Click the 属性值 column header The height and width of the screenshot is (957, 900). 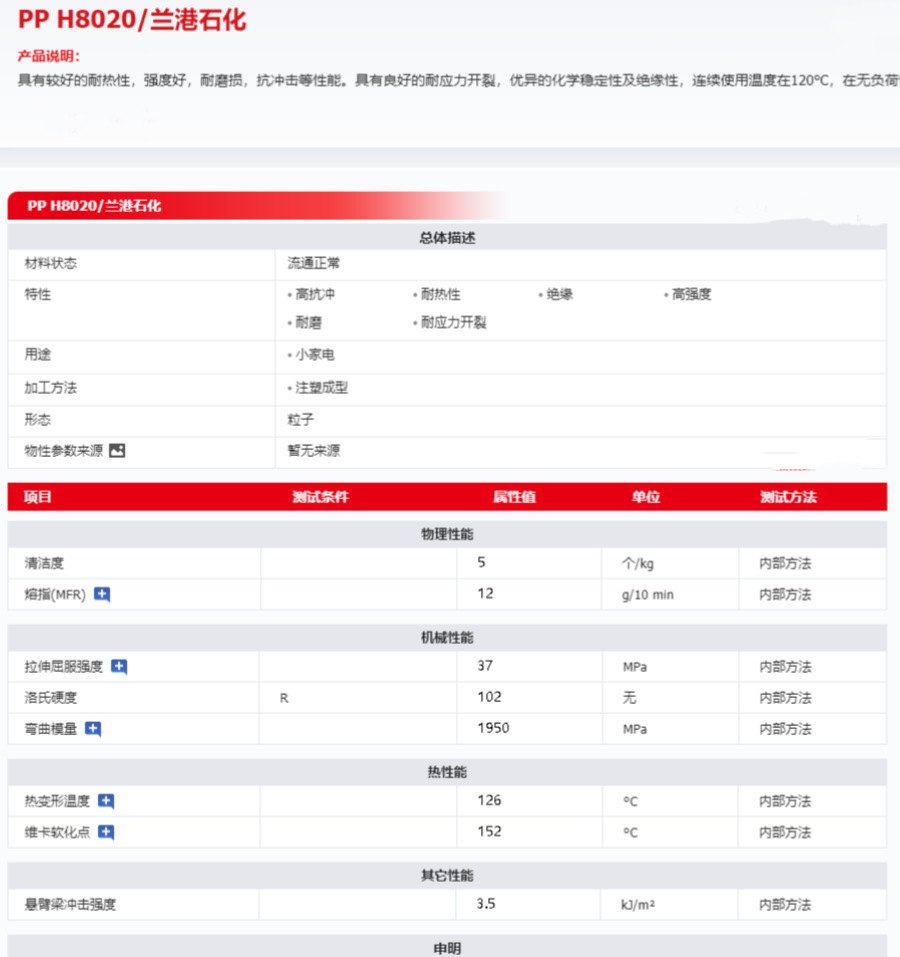[514, 497]
